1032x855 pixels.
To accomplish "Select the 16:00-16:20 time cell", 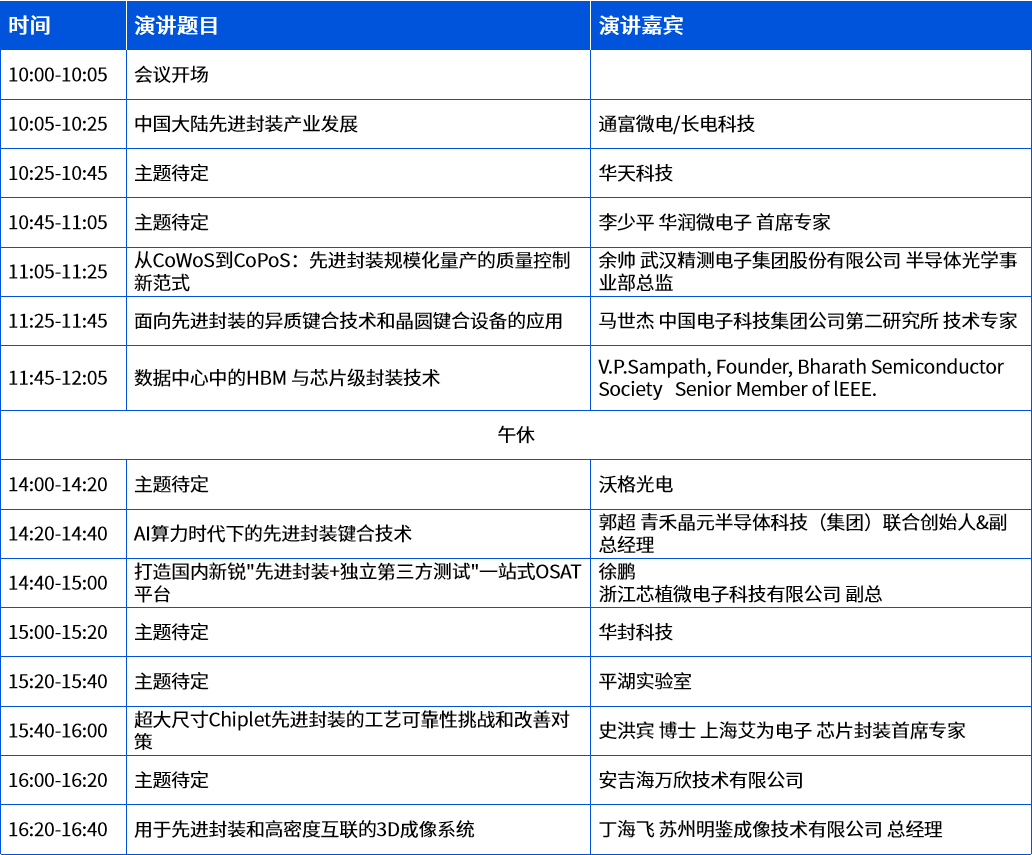I will click(x=63, y=780).
